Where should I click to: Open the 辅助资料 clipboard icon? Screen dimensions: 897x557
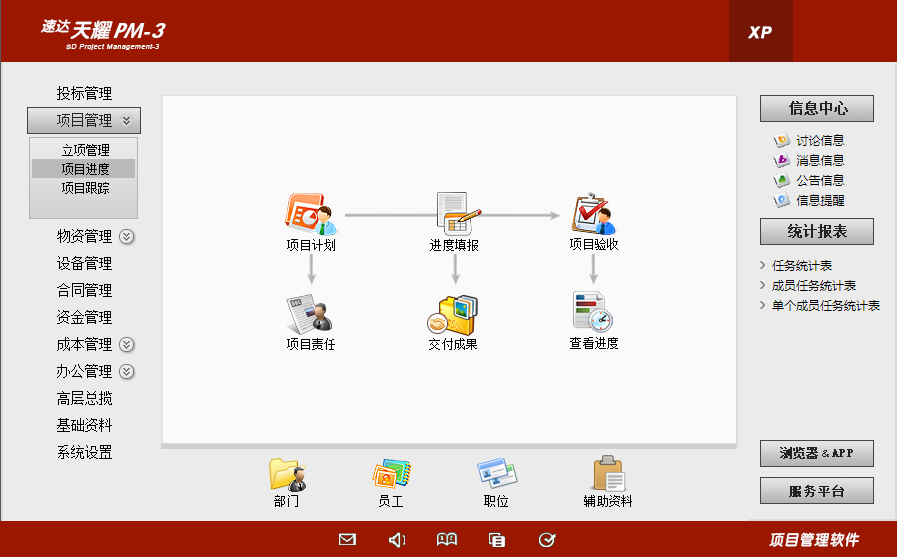coord(608,474)
